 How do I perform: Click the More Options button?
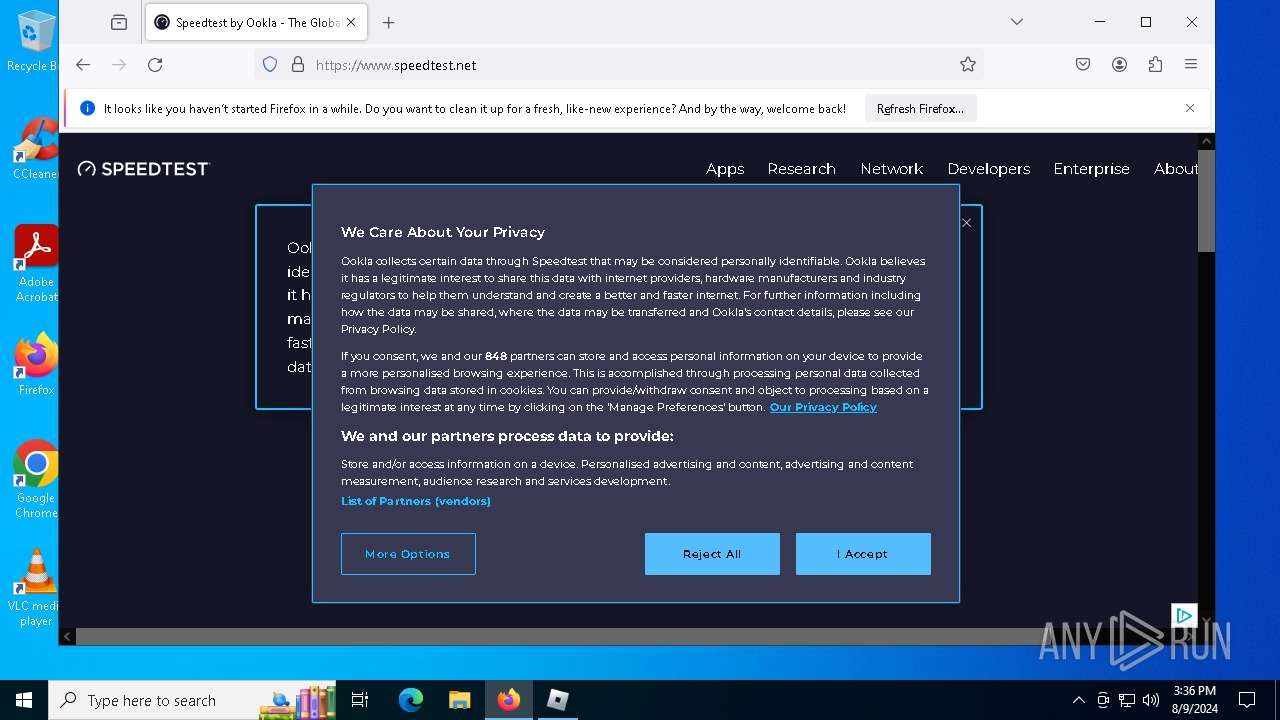point(408,554)
